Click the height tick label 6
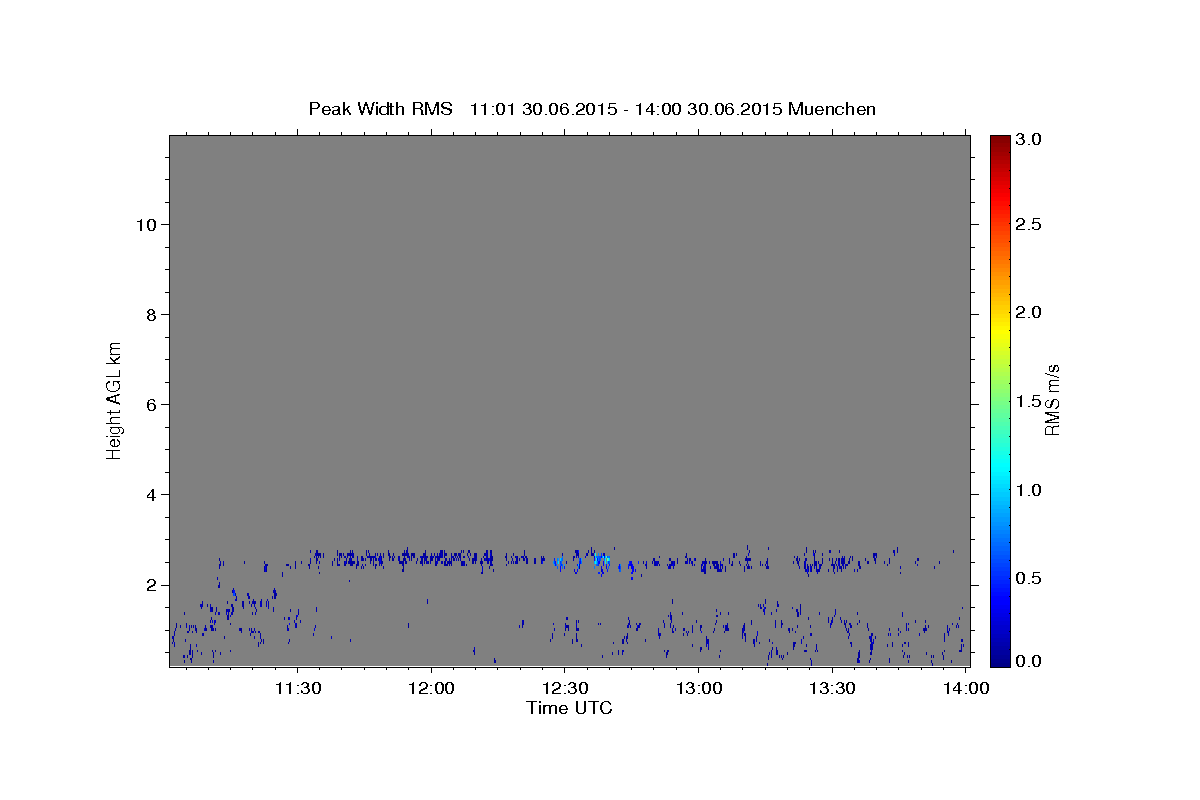The height and width of the screenshot is (800, 1200). coord(150,405)
